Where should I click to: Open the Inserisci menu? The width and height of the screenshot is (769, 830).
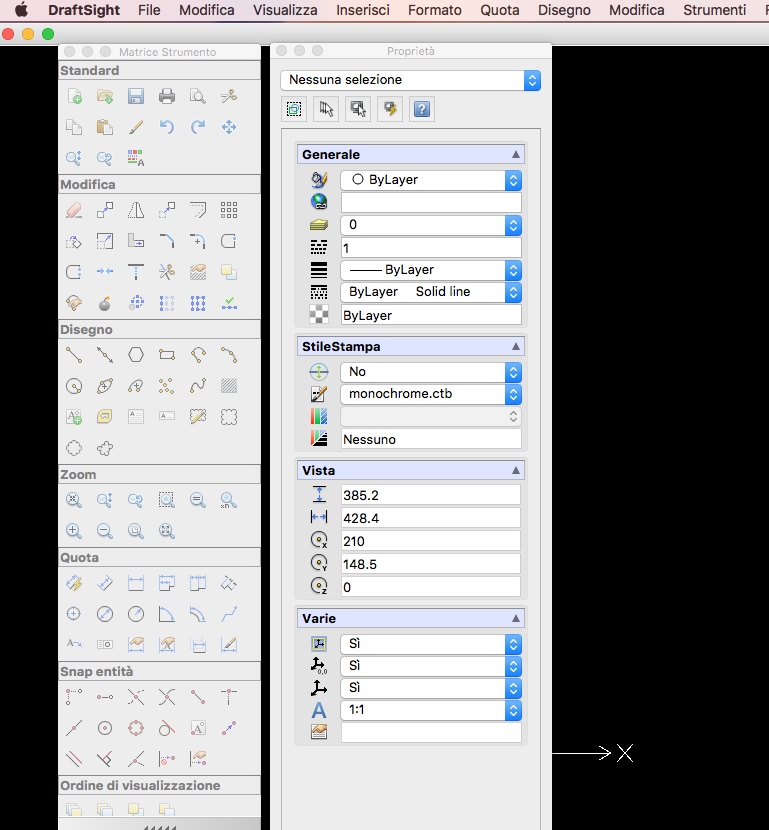point(363,10)
